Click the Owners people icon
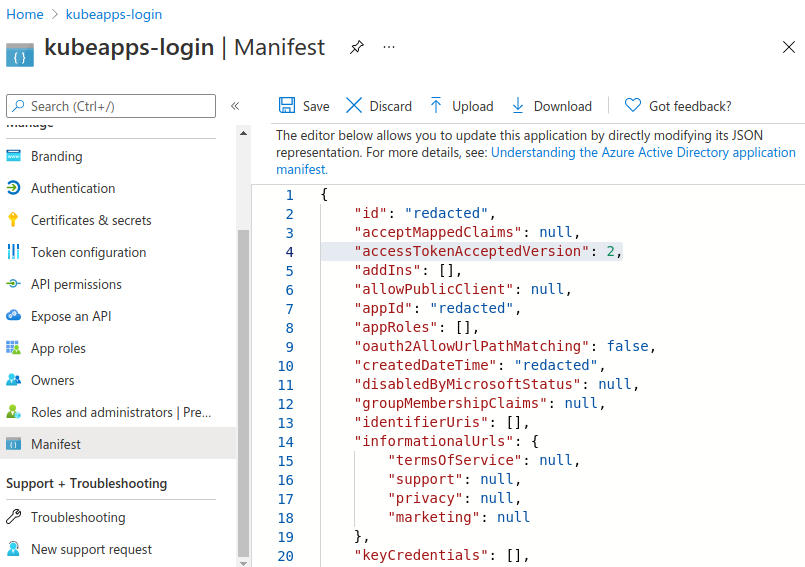 pos(14,380)
